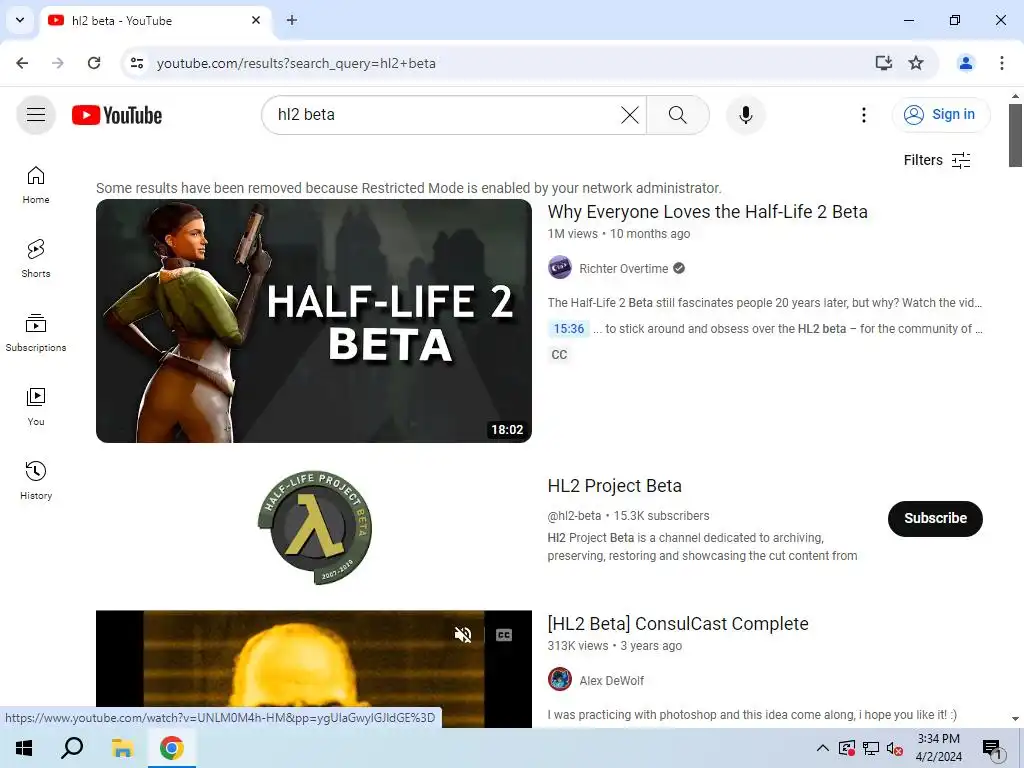Image resolution: width=1024 pixels, height=768 pixels.
Task: Open Richter Overtime channel name link
Action: tap(624, 268)
